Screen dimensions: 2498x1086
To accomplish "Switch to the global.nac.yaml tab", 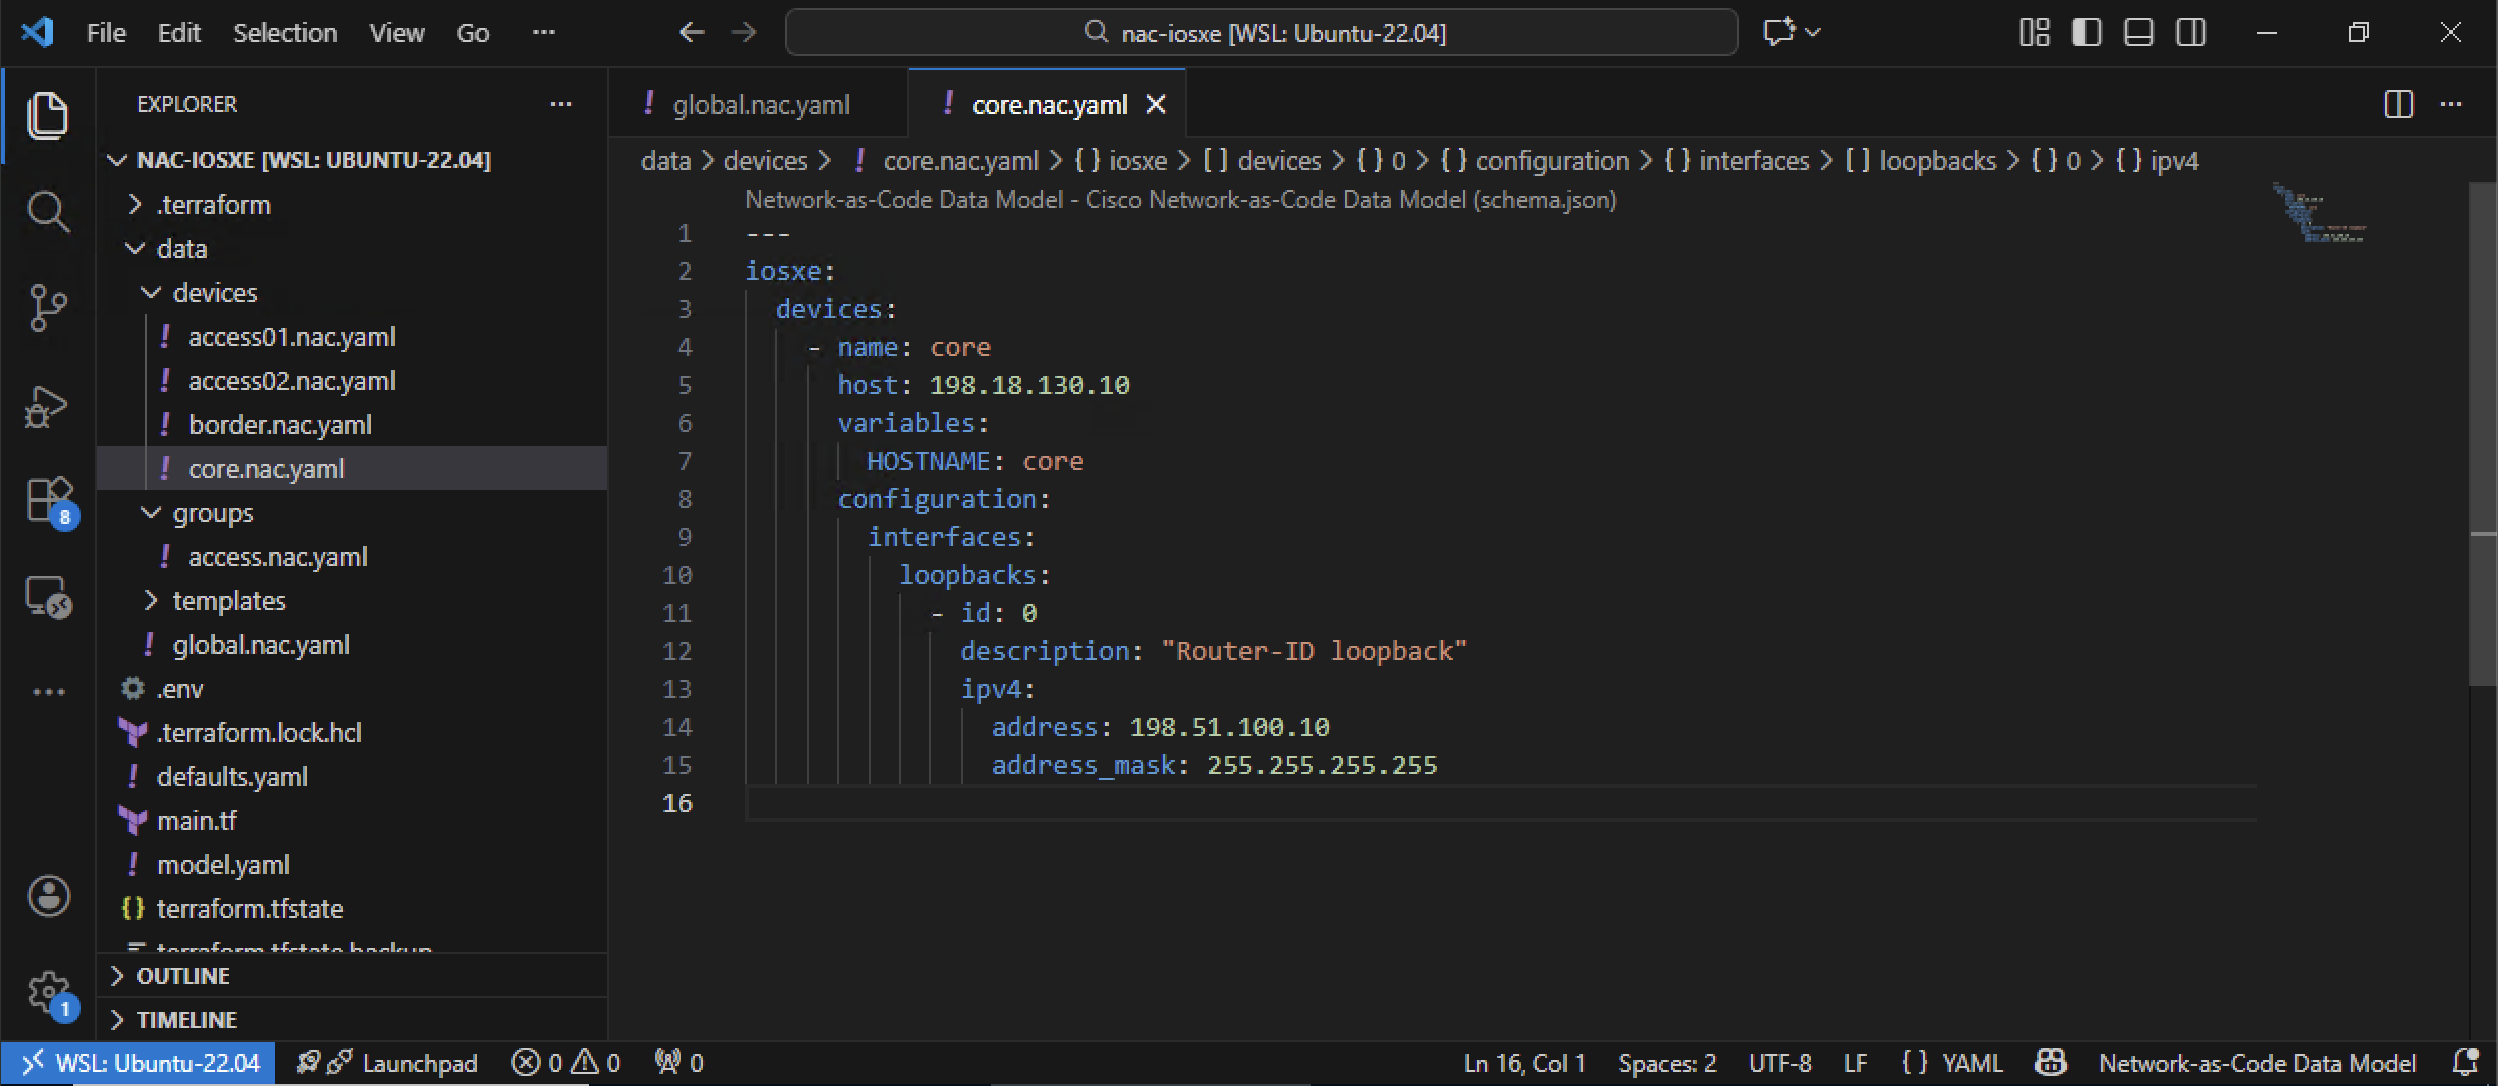I will (760, 104).
